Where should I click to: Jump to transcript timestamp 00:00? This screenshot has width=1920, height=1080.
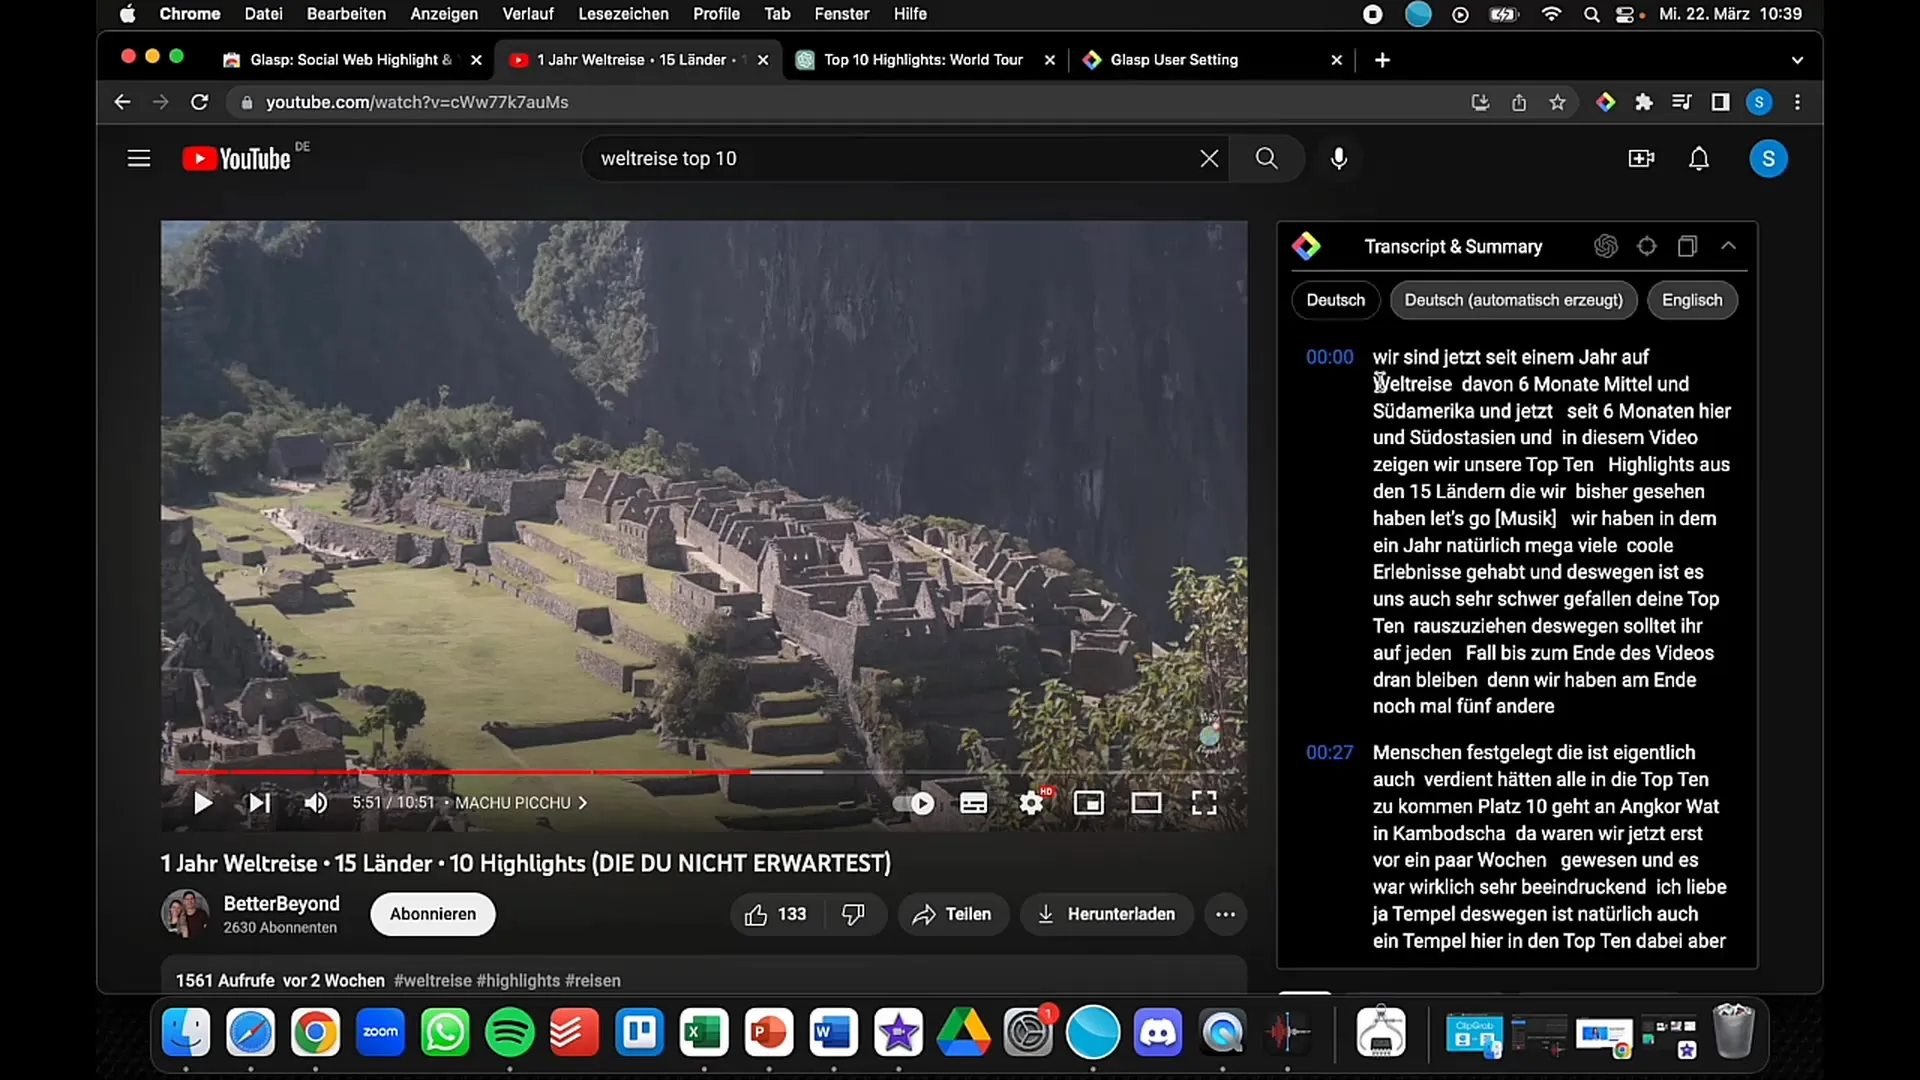pos(1329,357)
